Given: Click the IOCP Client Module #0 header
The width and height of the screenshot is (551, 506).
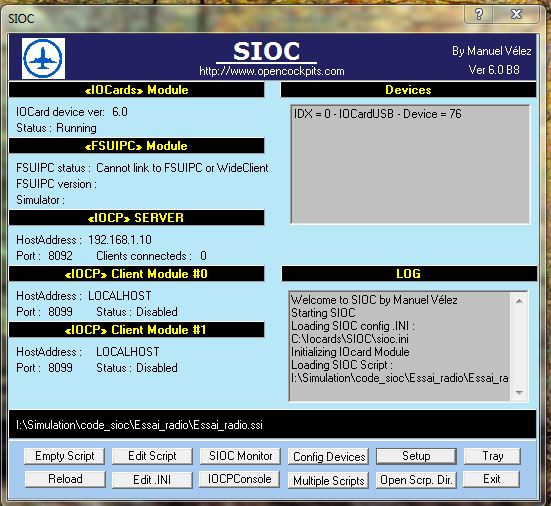Looking at the screenshot, I should [x=136, y=273].
